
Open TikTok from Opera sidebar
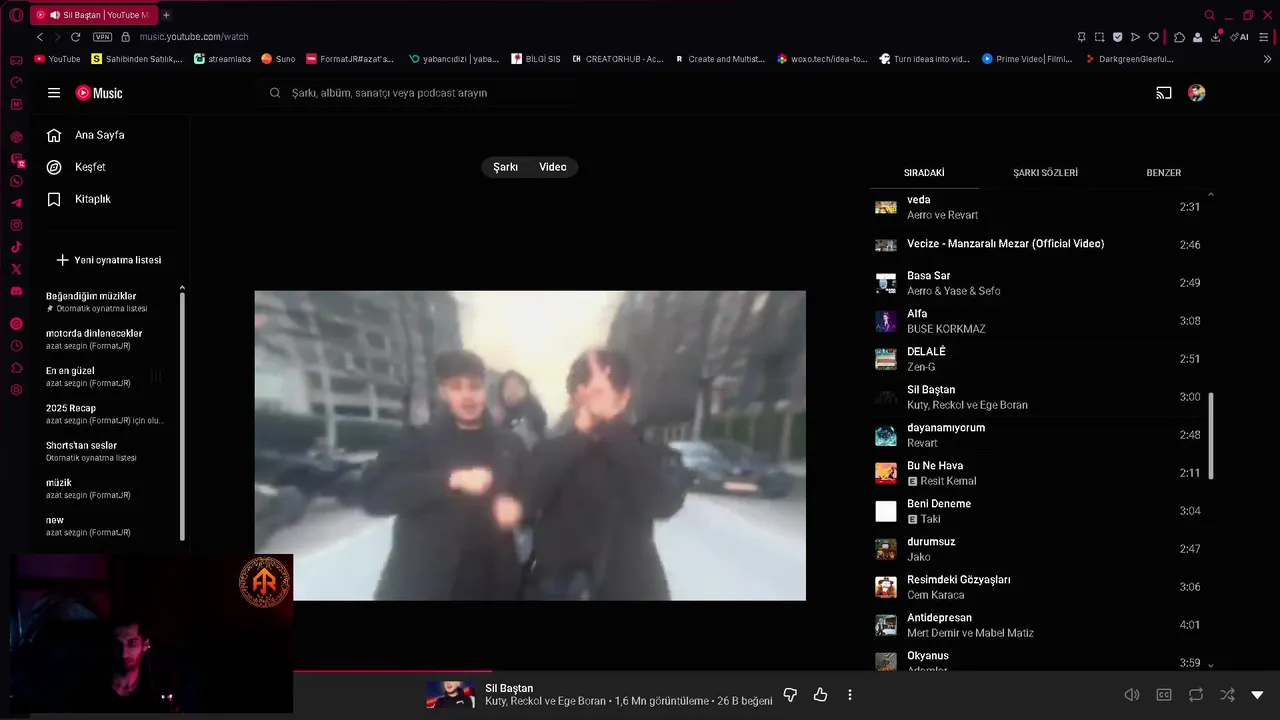click(x=16, y=247)
